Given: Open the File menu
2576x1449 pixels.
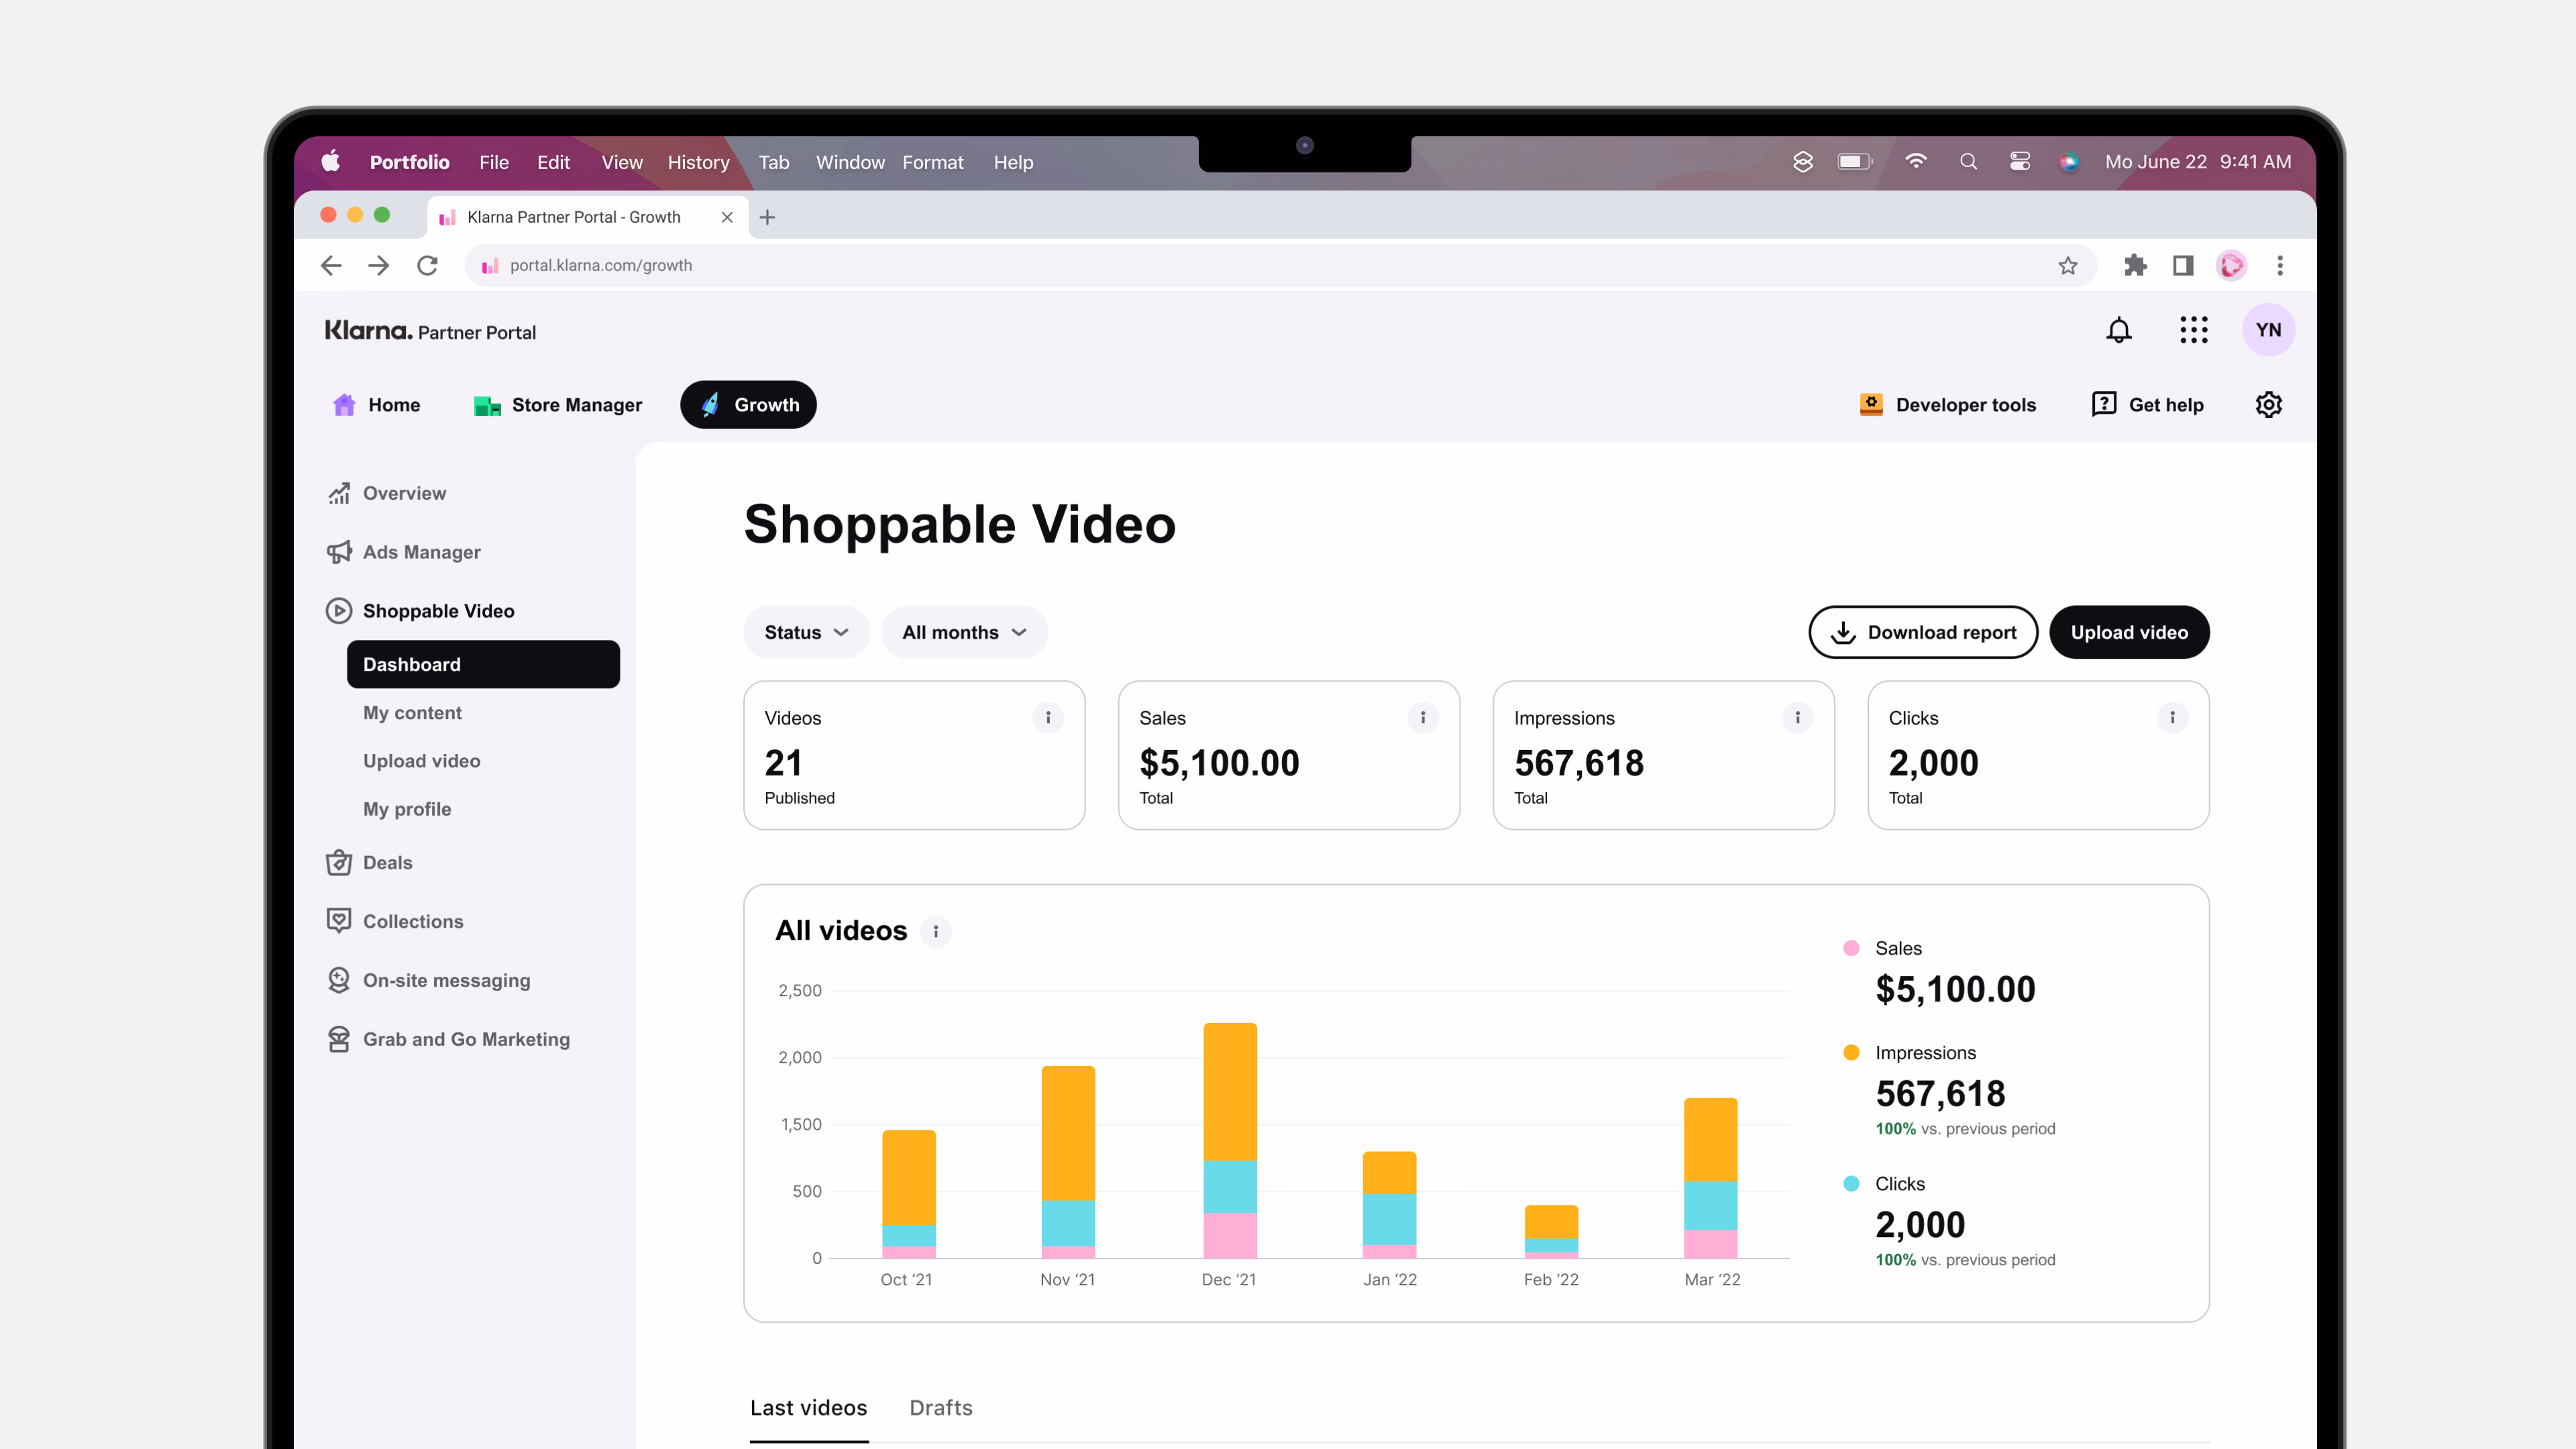Looking at the screenshot, I should [x=493, y=162].
